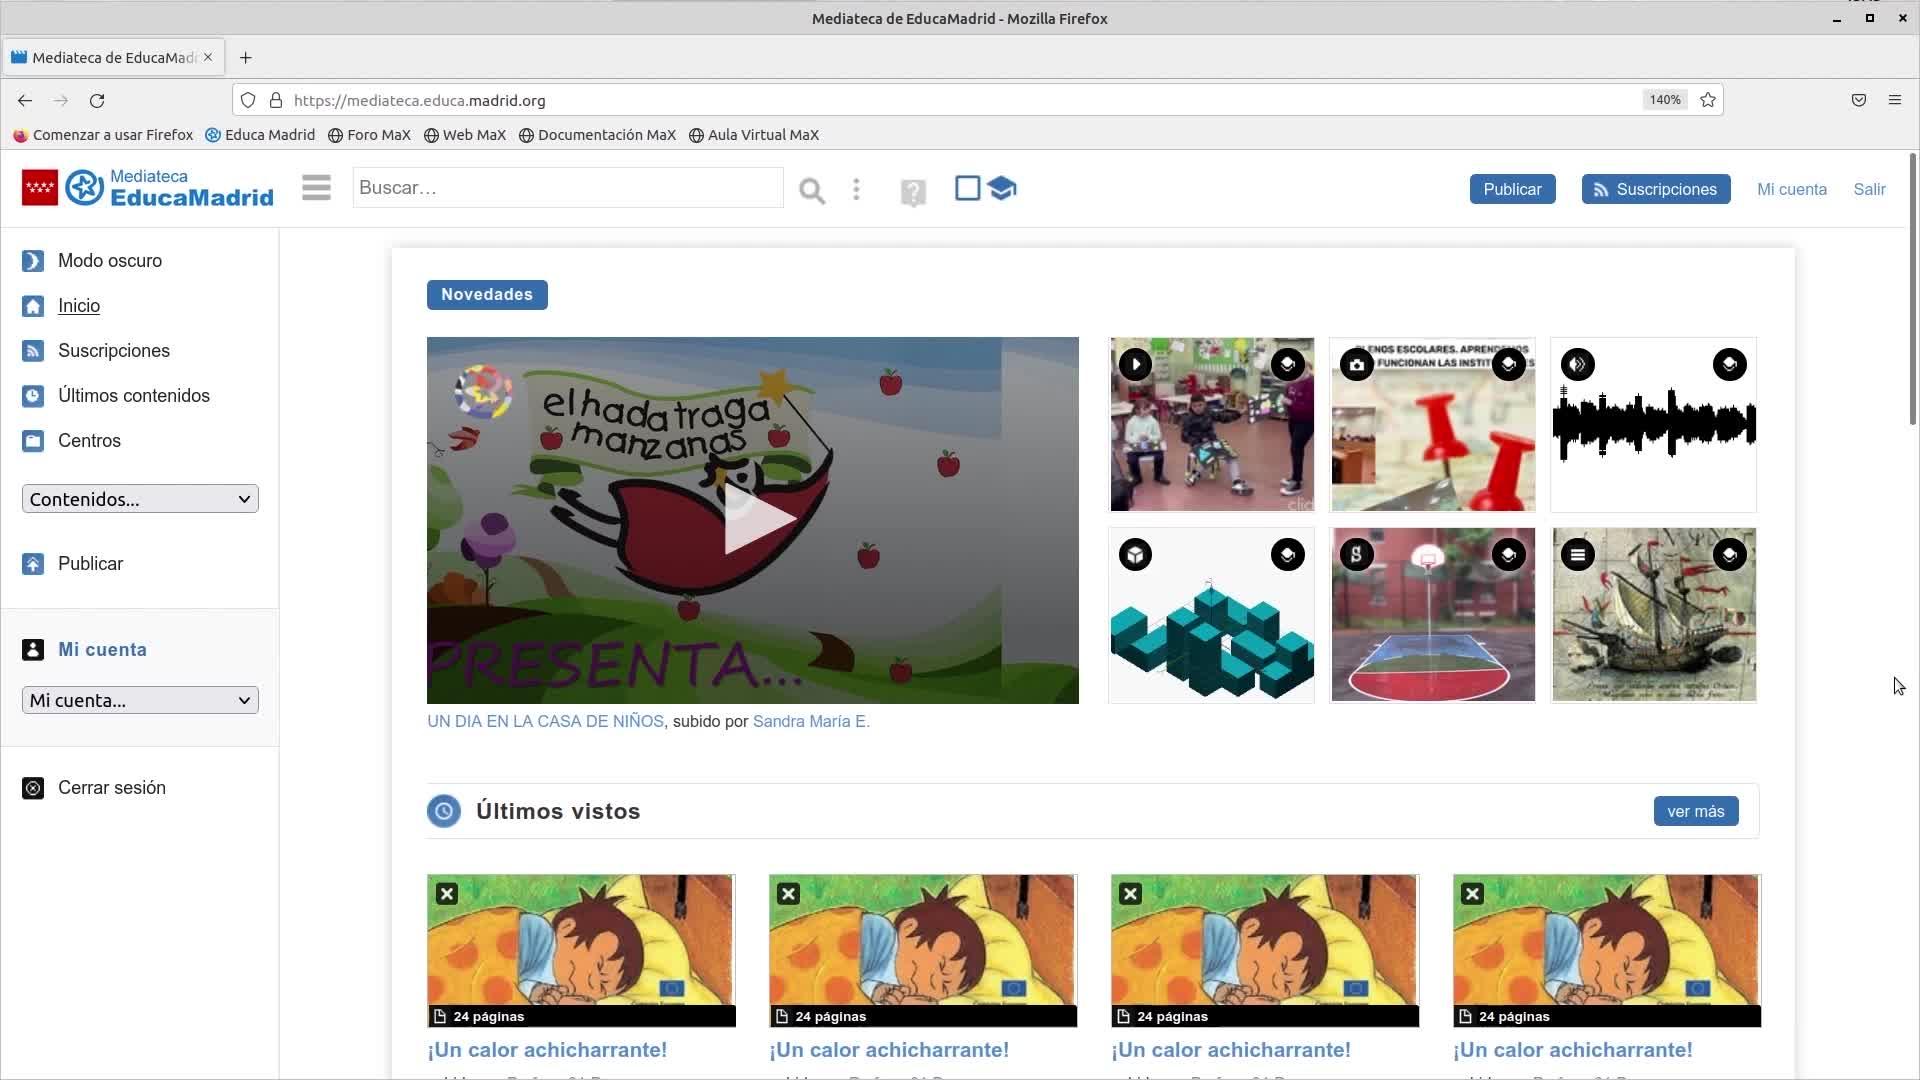1920x1080 pixels.
Task: Open Sandra María E. profile link
Action: point(811,721)
